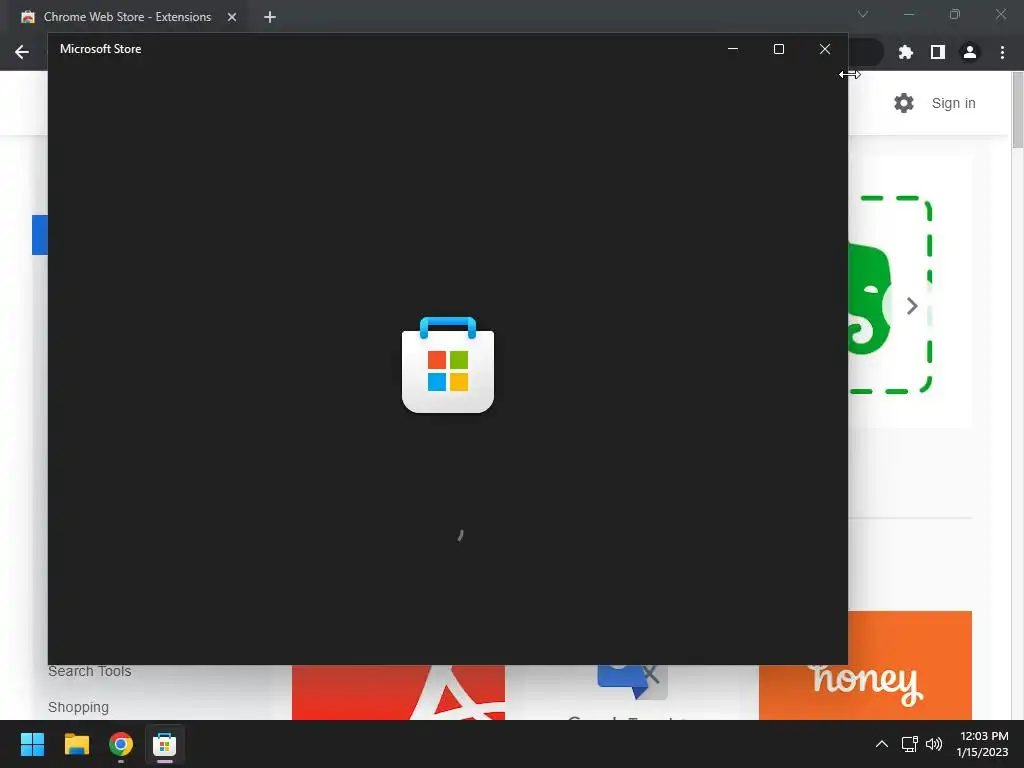Click the Microsoft Store bag logo
The image size is (1024, 768).
coord(447,364)
